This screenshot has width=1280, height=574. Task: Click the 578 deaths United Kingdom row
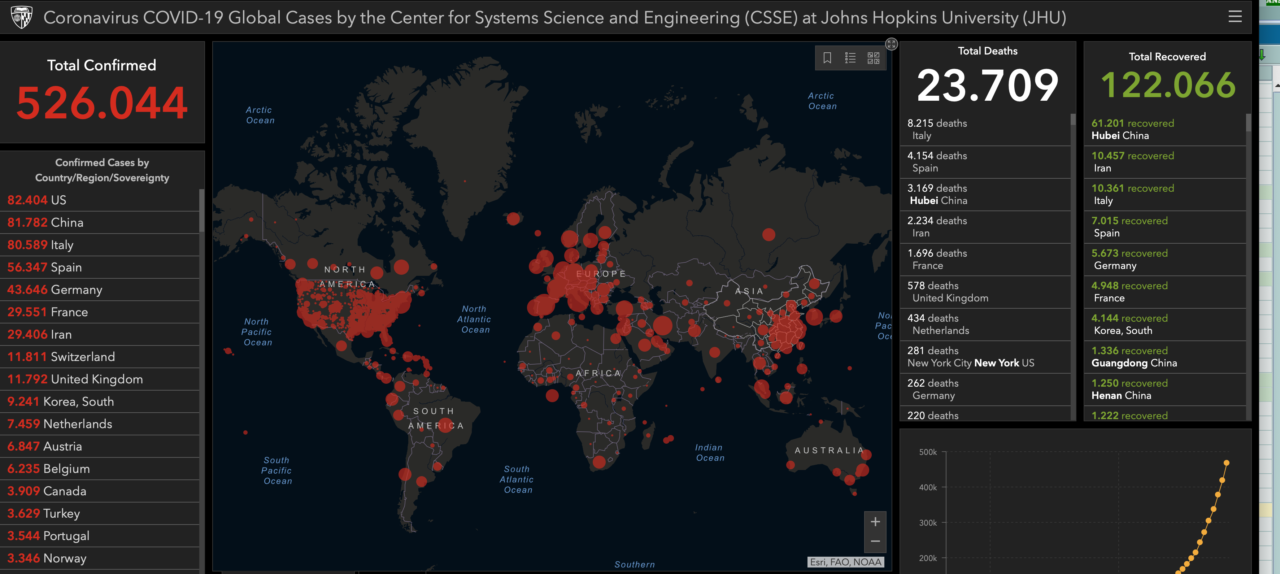pos(985,292)
